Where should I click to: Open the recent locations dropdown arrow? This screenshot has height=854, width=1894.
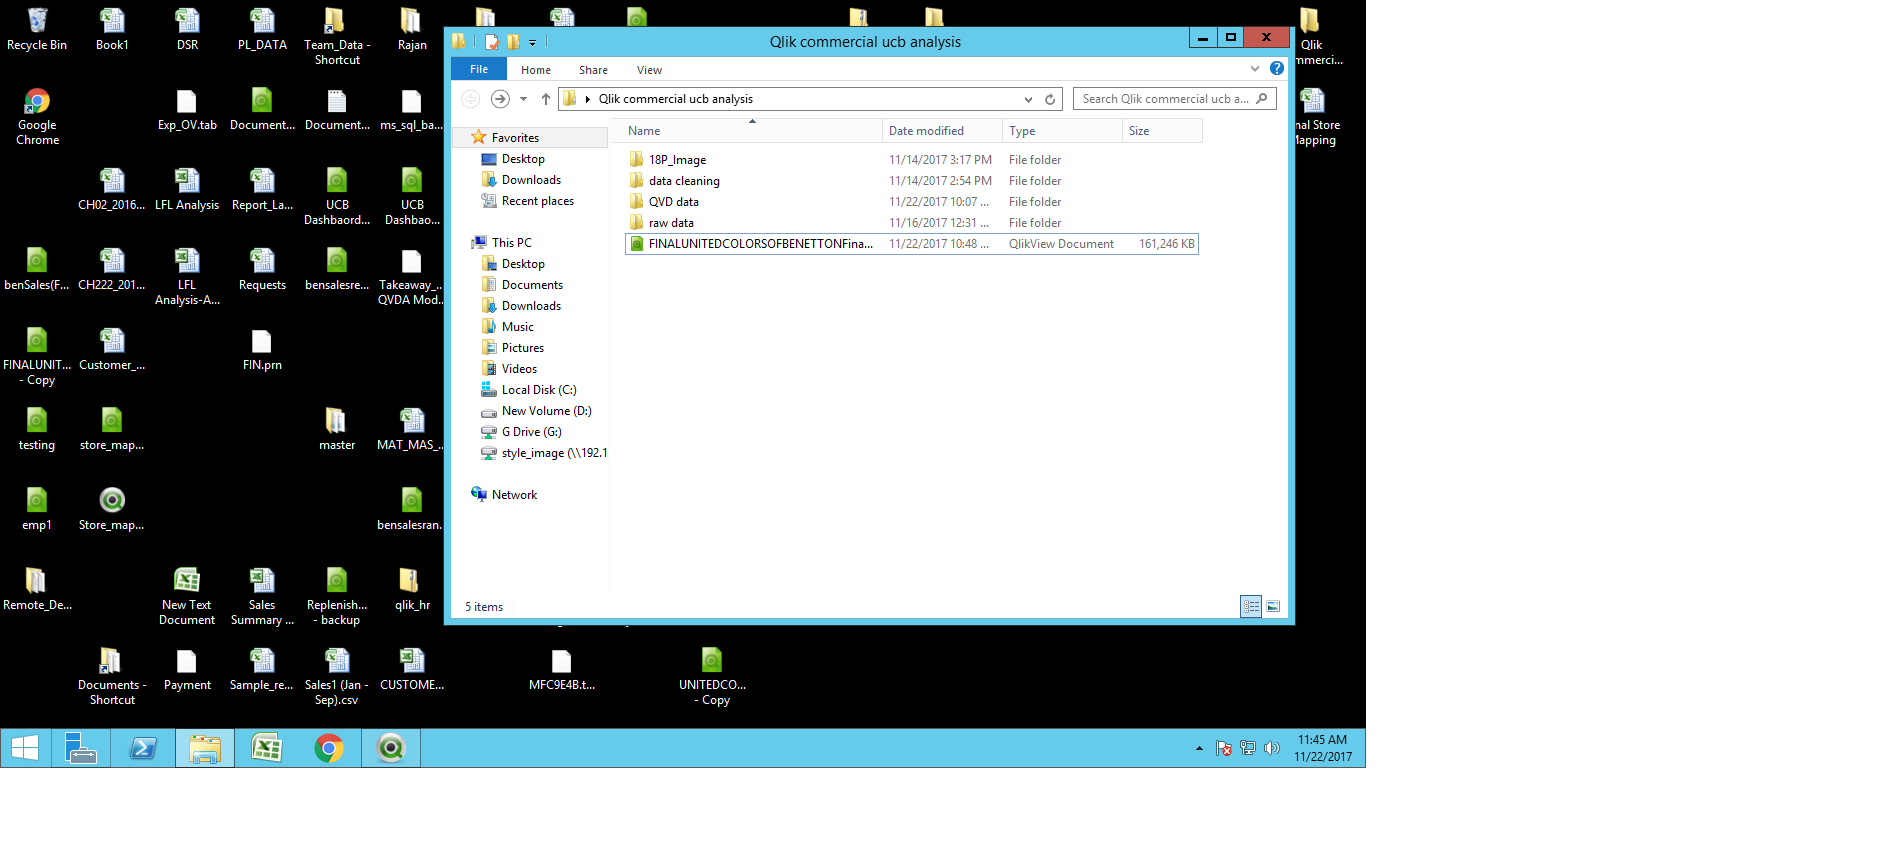pos(523,99)
